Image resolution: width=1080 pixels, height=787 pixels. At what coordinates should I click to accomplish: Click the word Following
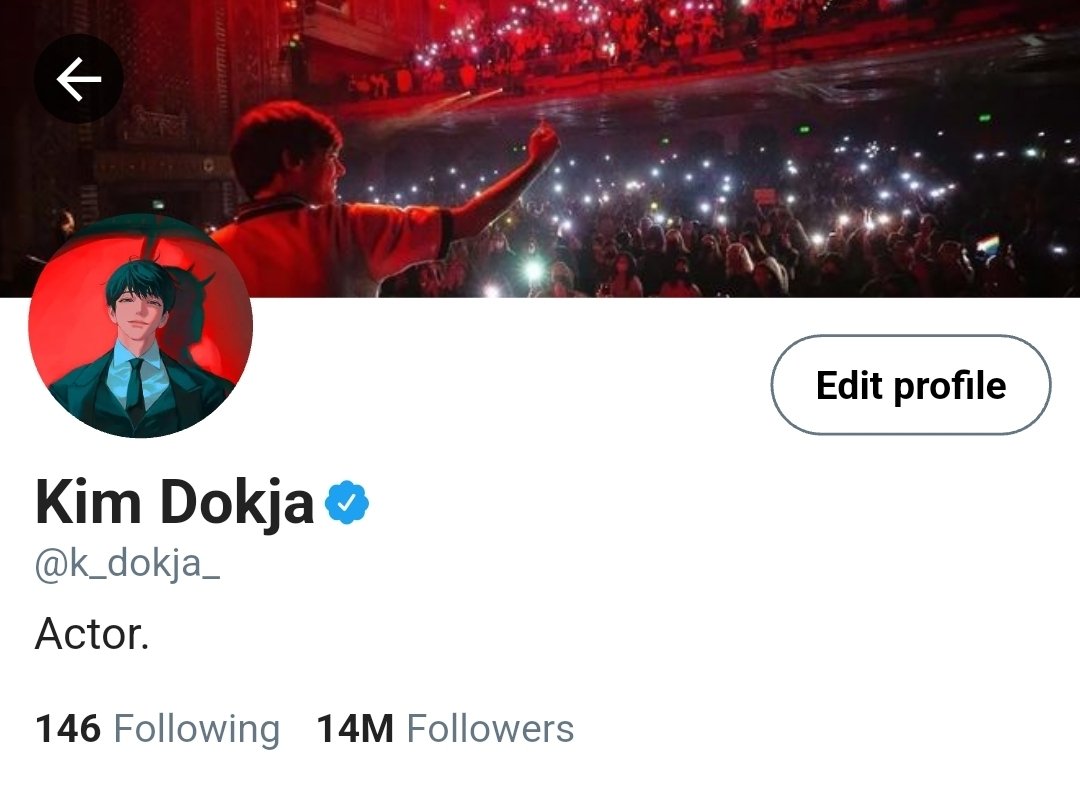click(197, 730)
